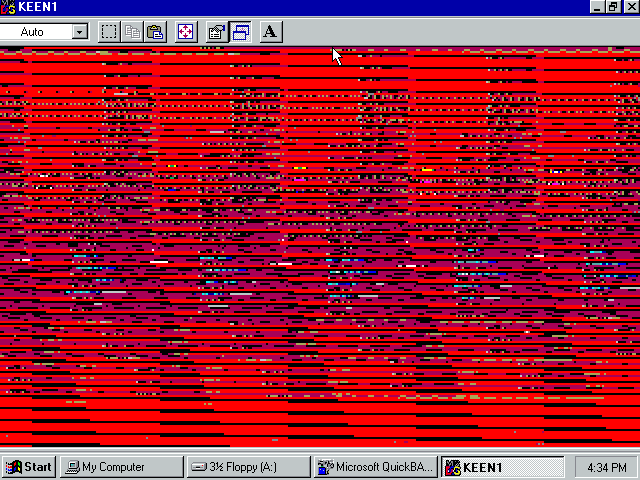Expand the font size dropdown arrow

pyautogui.click(x=80, y=32)
